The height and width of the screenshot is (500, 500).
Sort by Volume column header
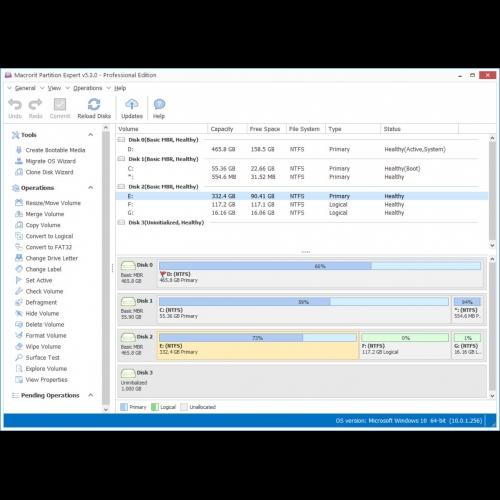point(162,129)
